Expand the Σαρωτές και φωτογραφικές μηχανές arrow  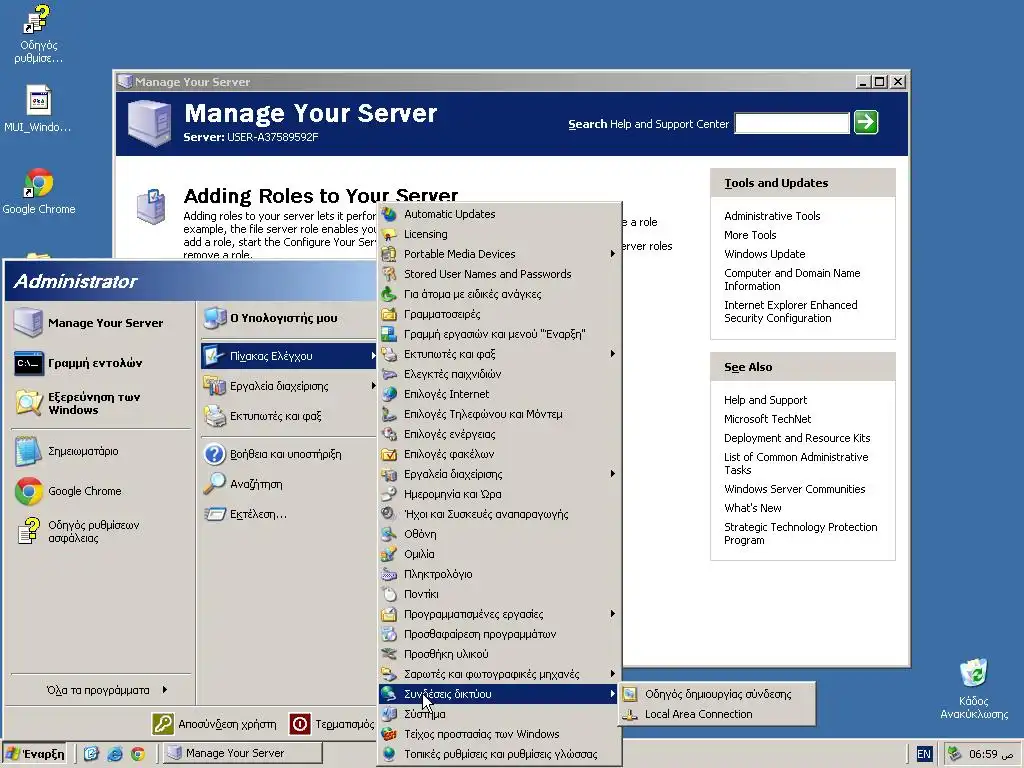(613, 674)
